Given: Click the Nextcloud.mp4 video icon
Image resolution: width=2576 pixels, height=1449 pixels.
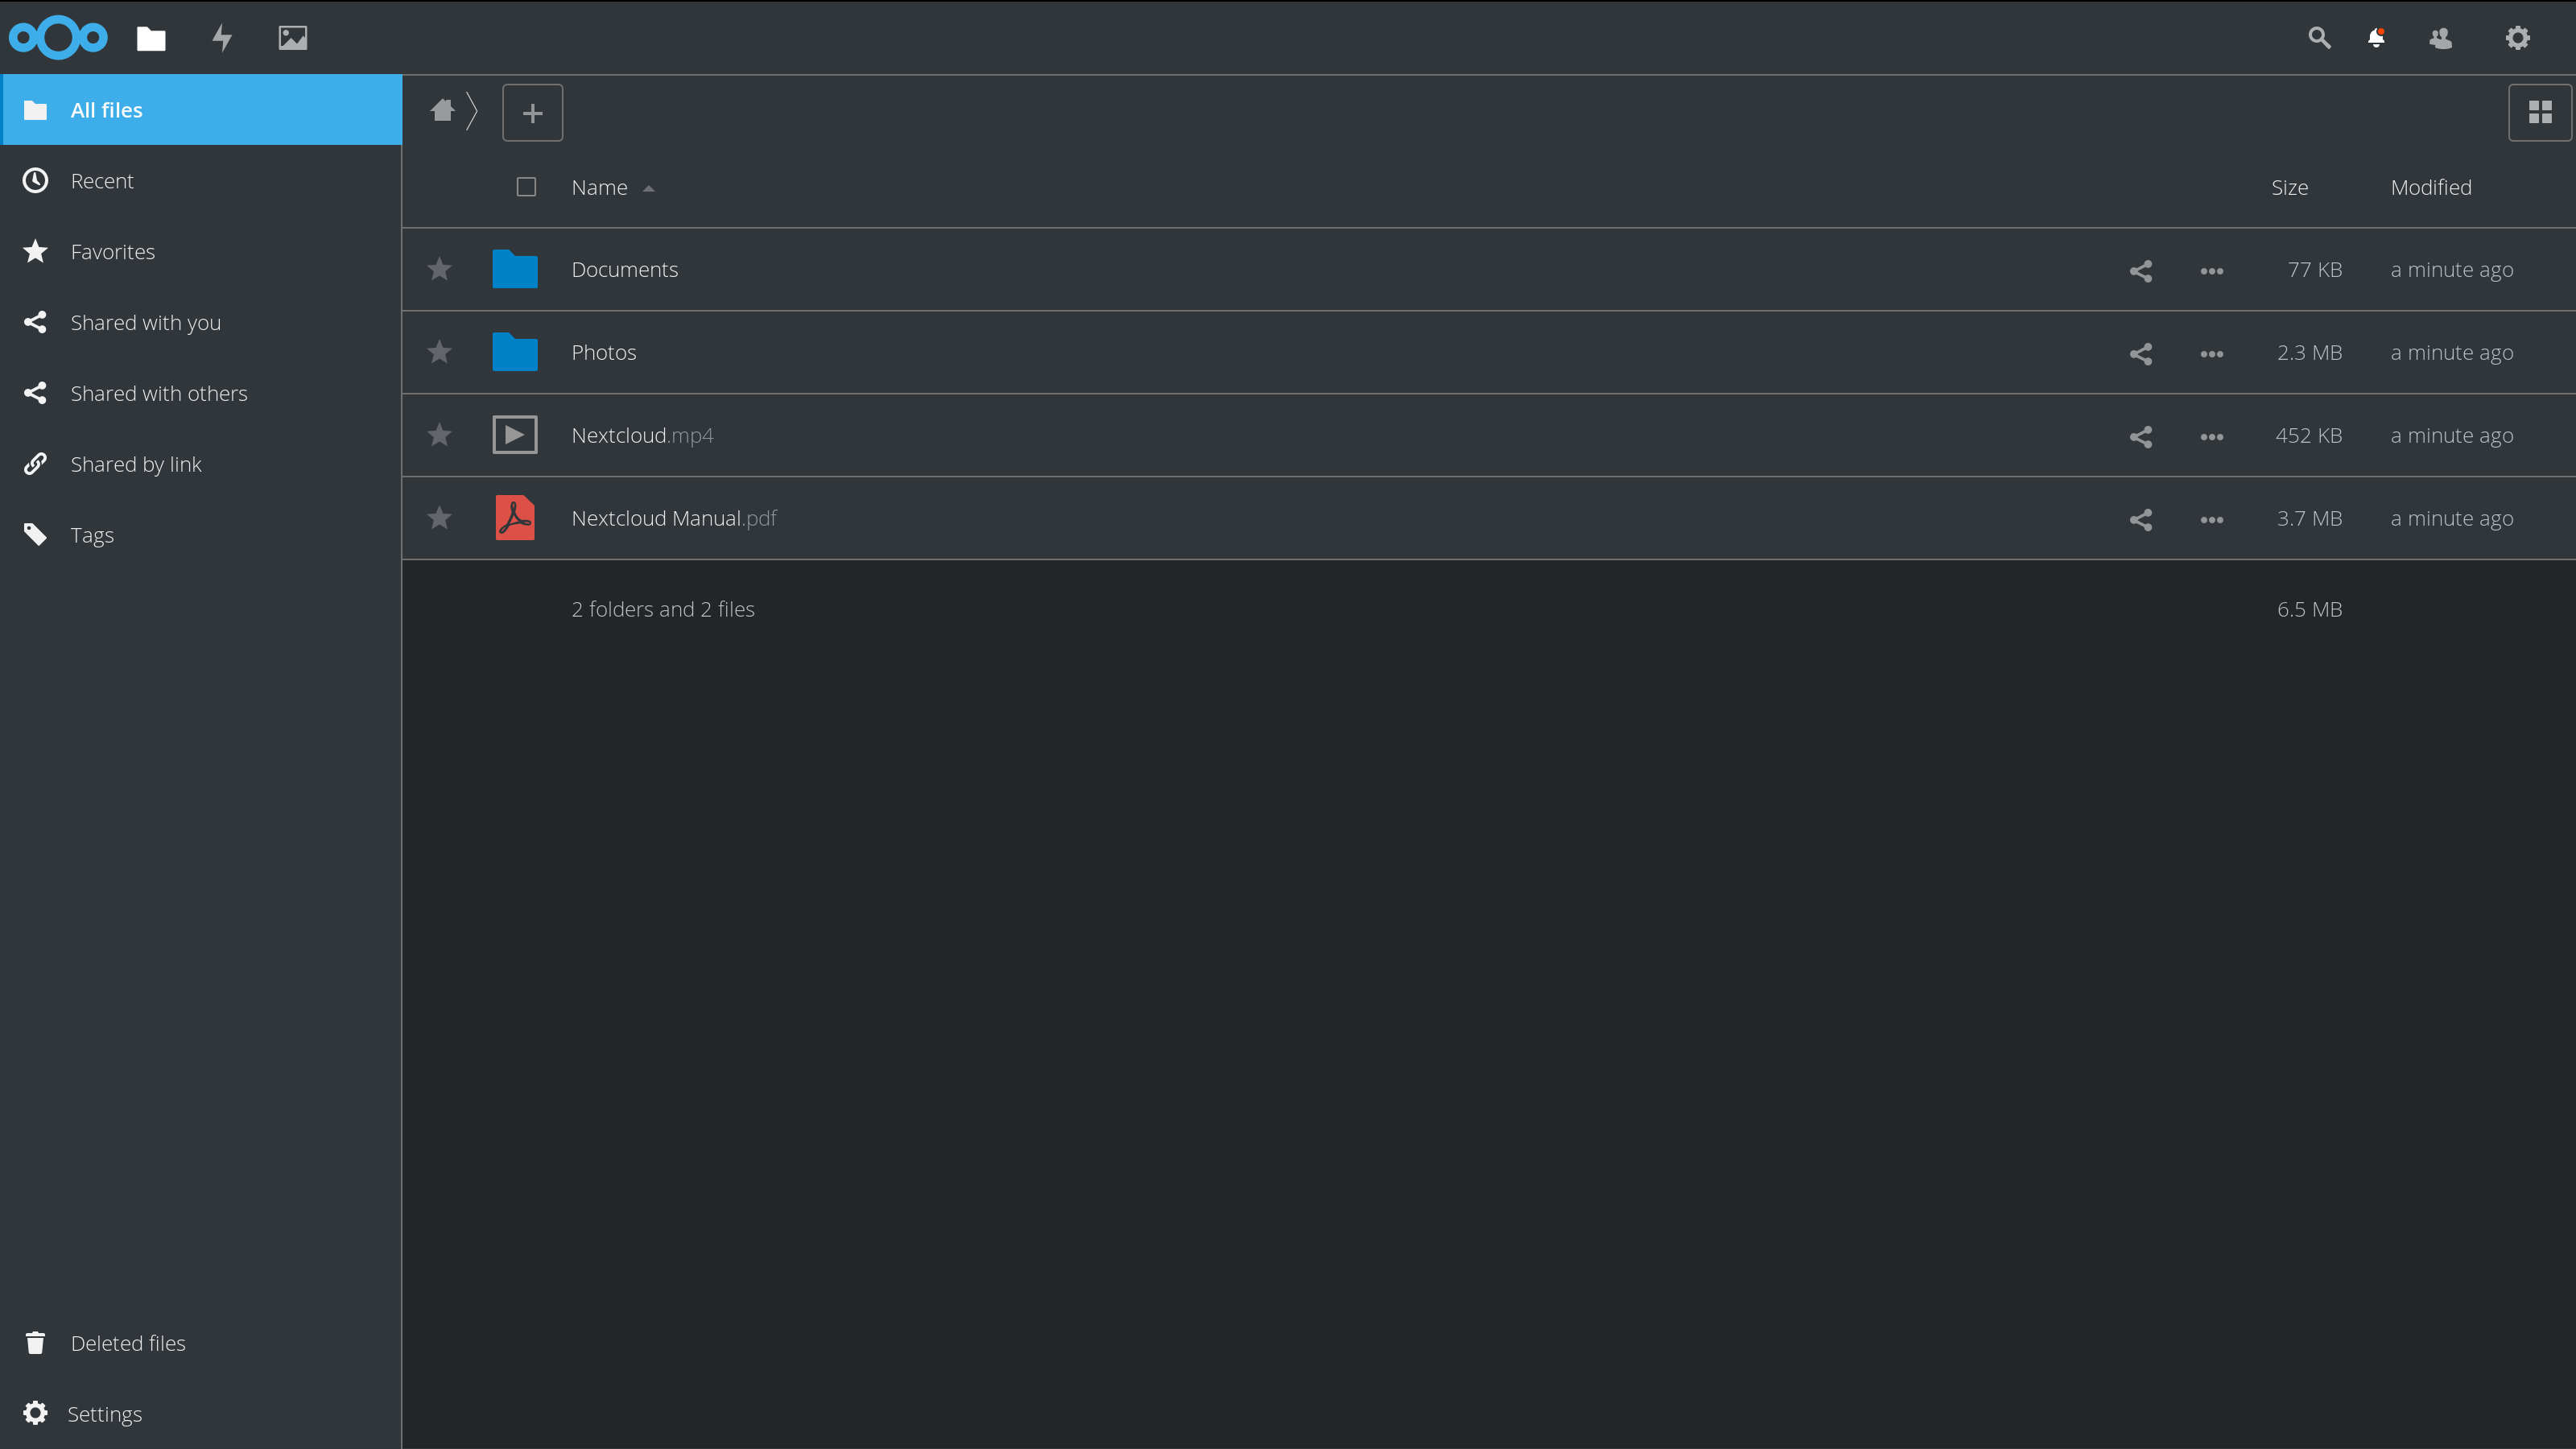Looking at the screenshot, I should click(515, 435).
